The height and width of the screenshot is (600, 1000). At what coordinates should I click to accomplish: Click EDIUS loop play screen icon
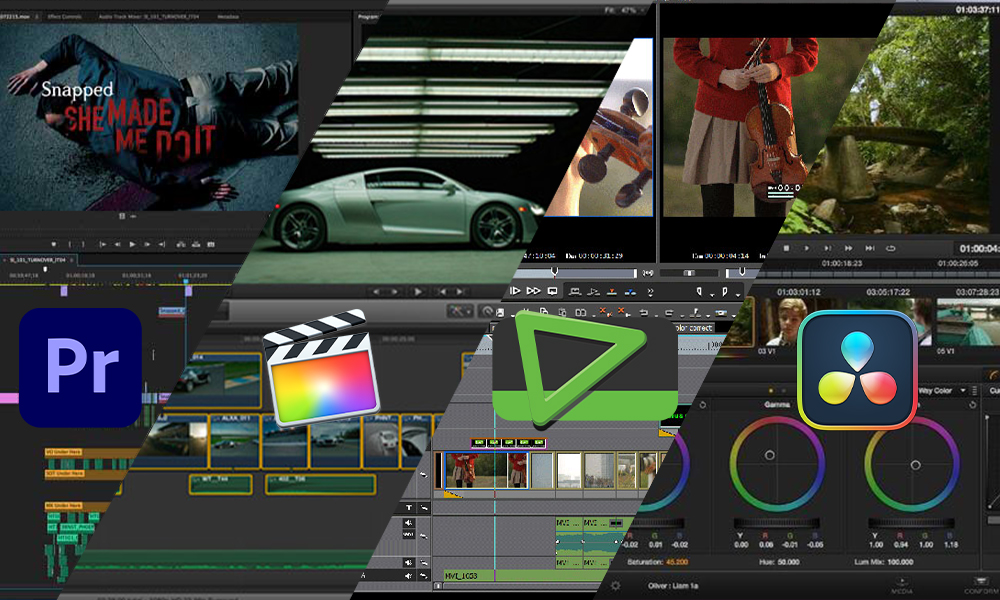coord(552,291)
